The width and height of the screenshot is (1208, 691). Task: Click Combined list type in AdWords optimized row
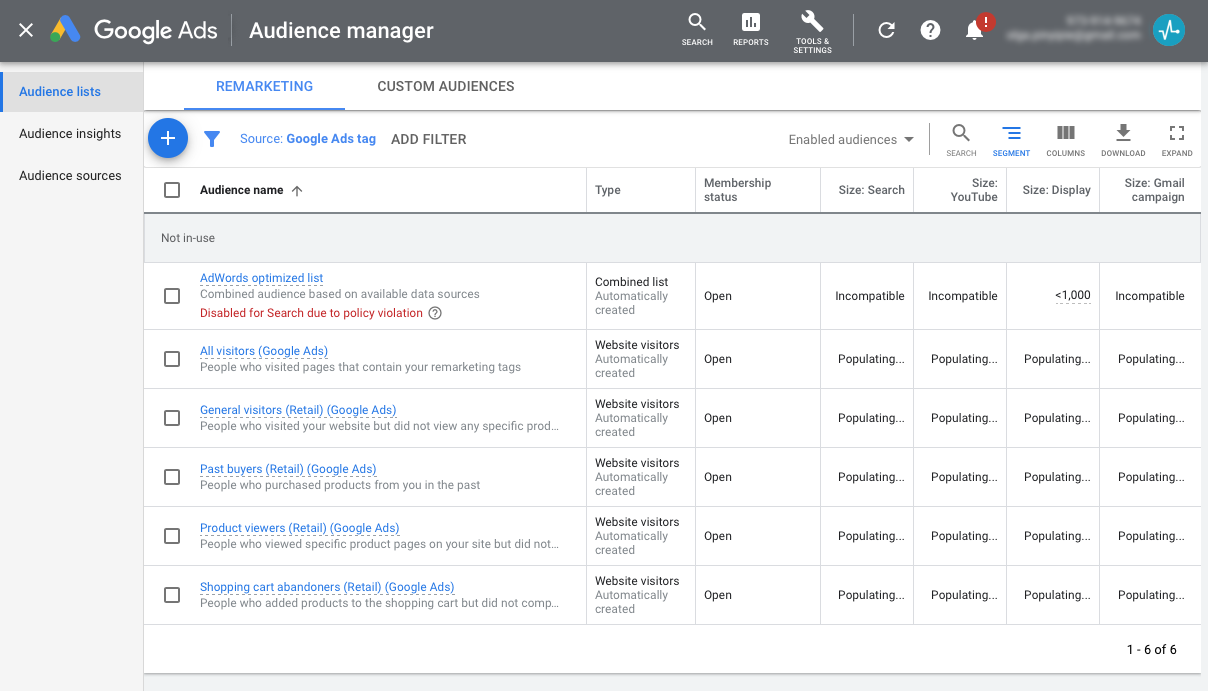point(631,282)
